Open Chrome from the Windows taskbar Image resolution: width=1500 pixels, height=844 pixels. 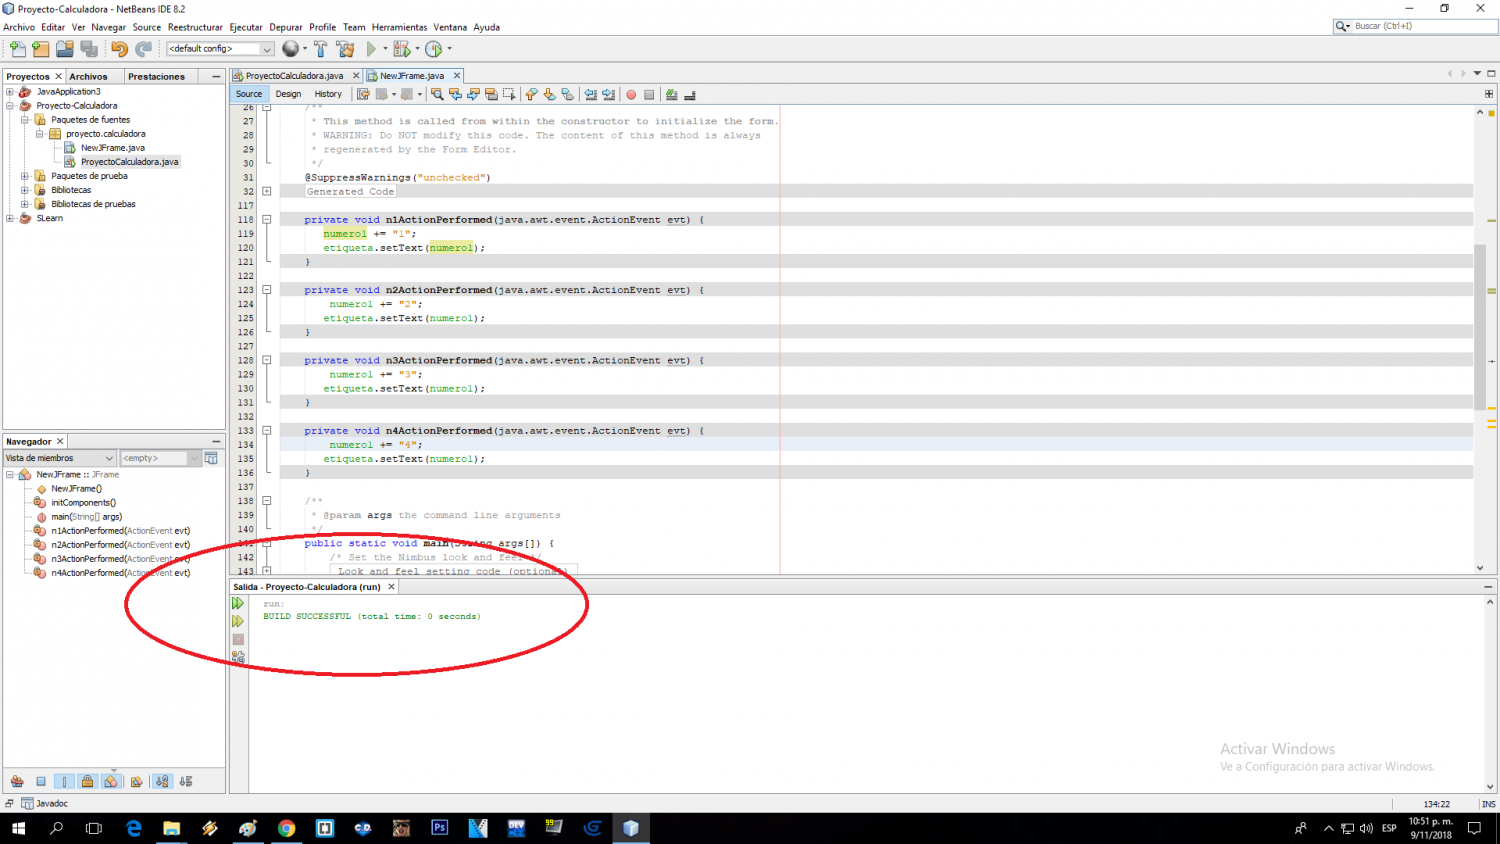(286, 828)
